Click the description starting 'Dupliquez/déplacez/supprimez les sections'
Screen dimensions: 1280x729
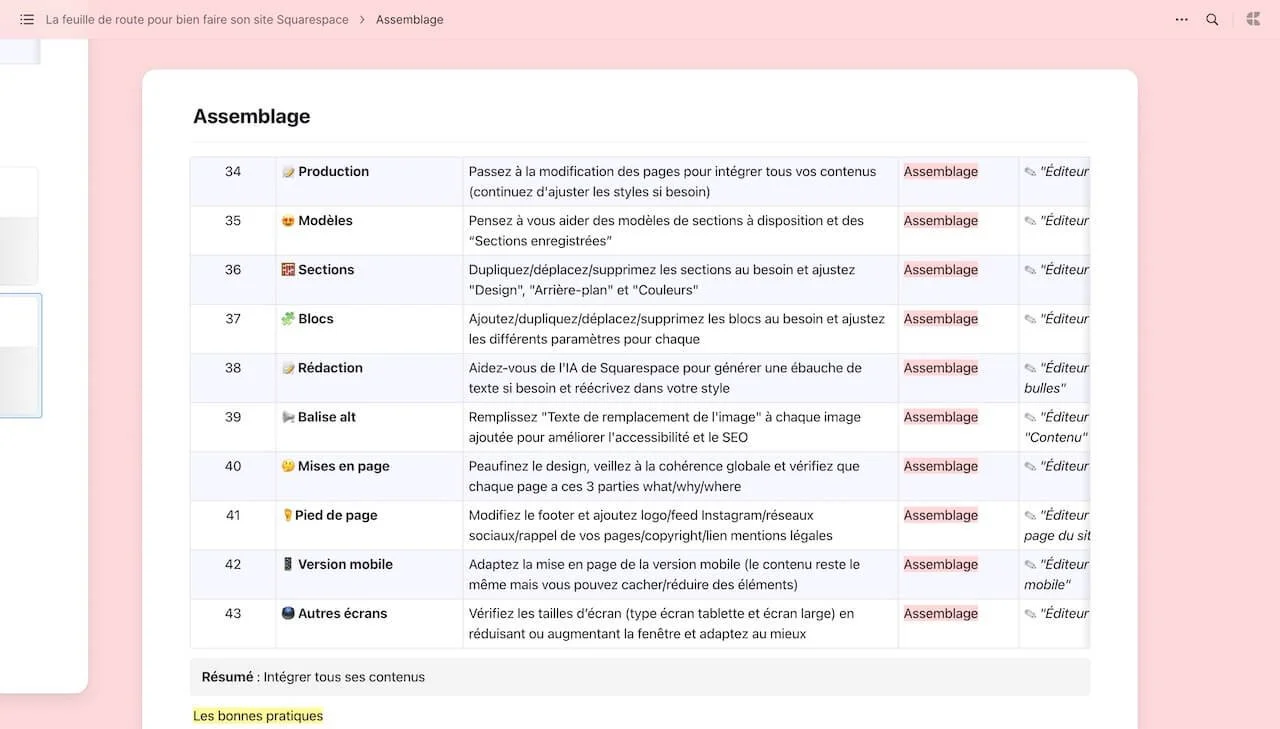coord(662,280)
